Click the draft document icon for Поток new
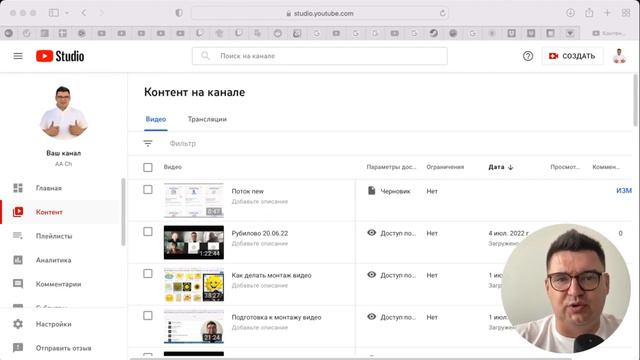The height and width of the screenshot is (360, 640). [x=371, y=191]
